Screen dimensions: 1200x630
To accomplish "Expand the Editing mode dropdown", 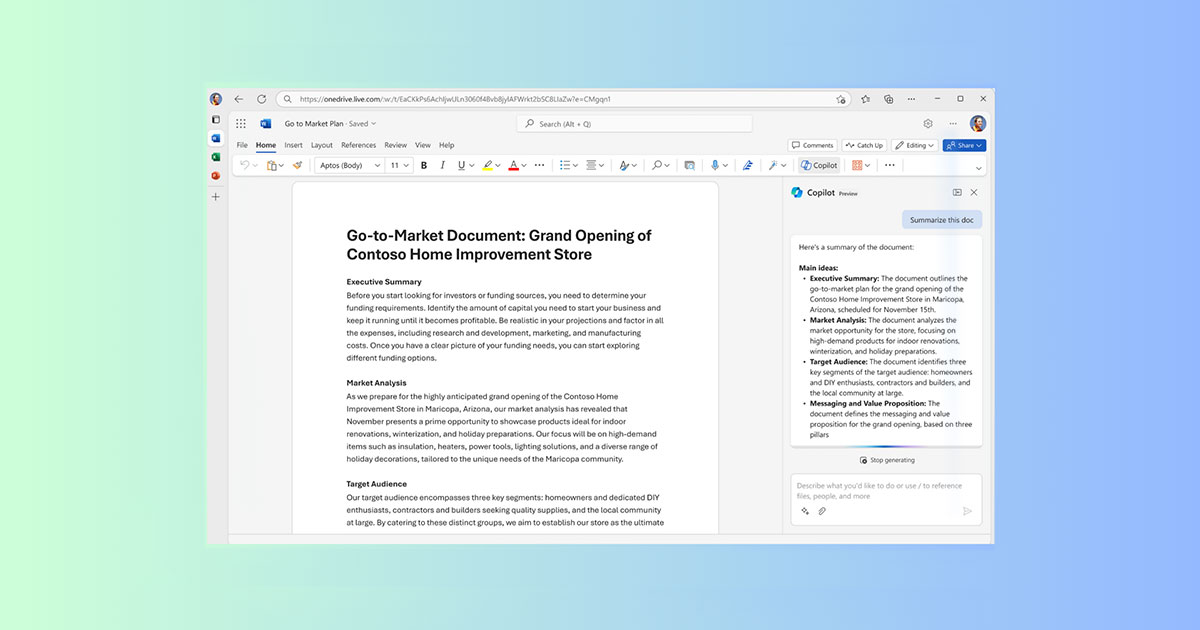I will [914, 145].
